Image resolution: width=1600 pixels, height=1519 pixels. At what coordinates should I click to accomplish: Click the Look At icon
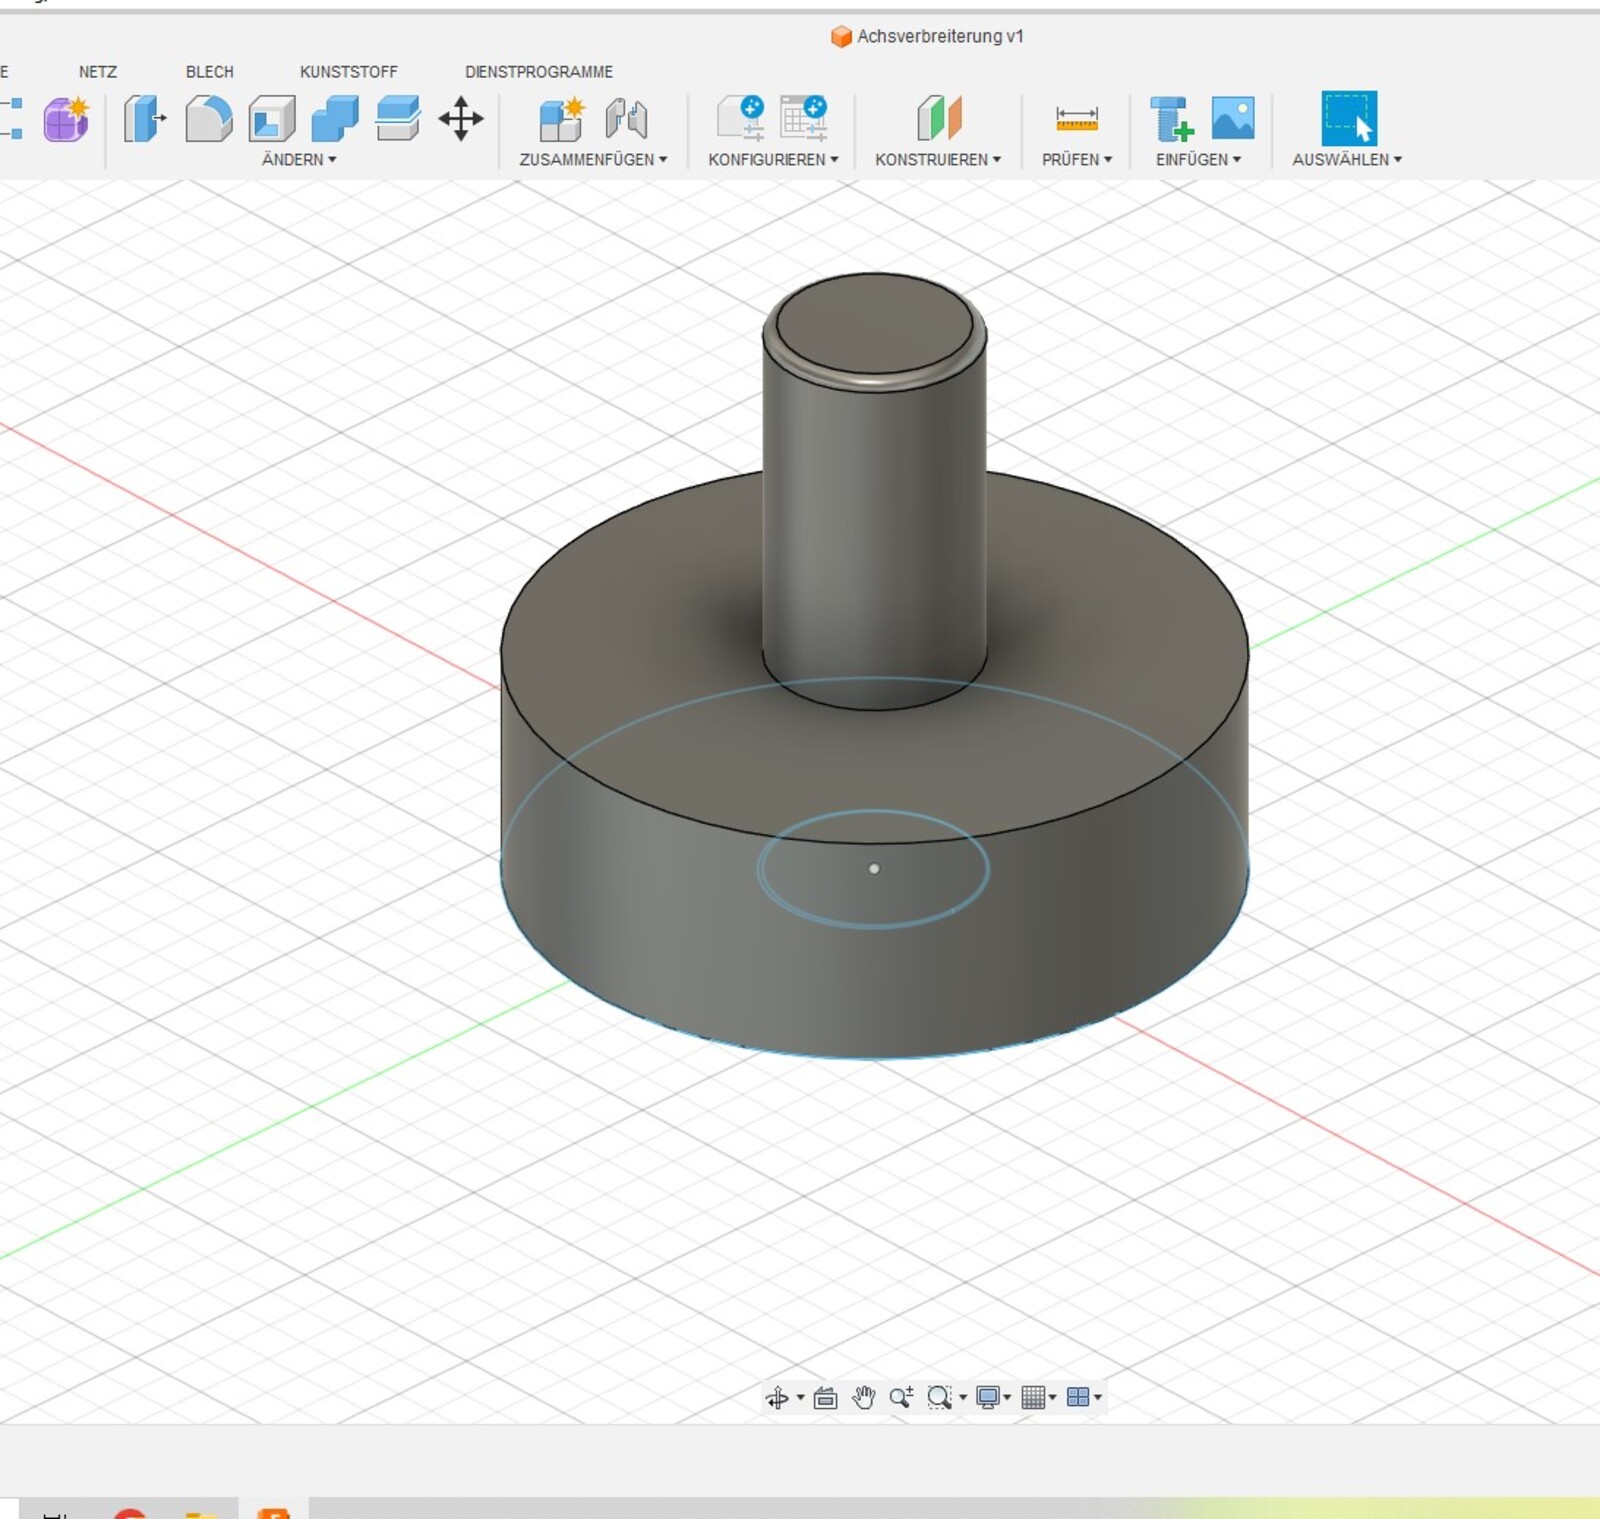825,1397
